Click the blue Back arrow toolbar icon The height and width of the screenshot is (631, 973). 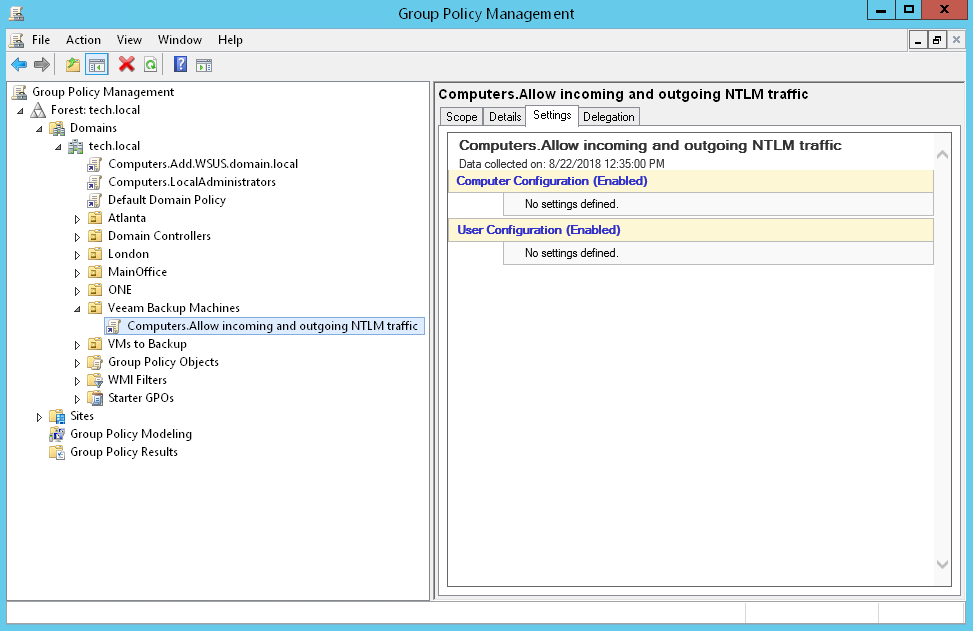19,65
